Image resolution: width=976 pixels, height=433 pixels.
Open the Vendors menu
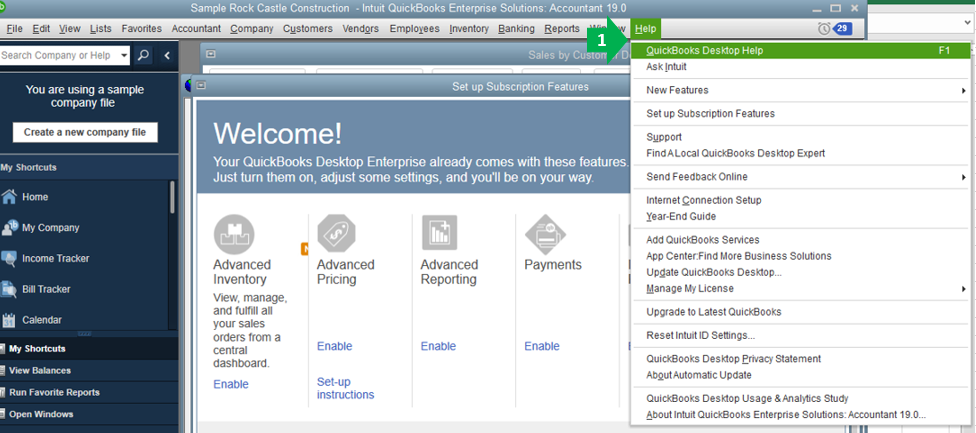360,29
